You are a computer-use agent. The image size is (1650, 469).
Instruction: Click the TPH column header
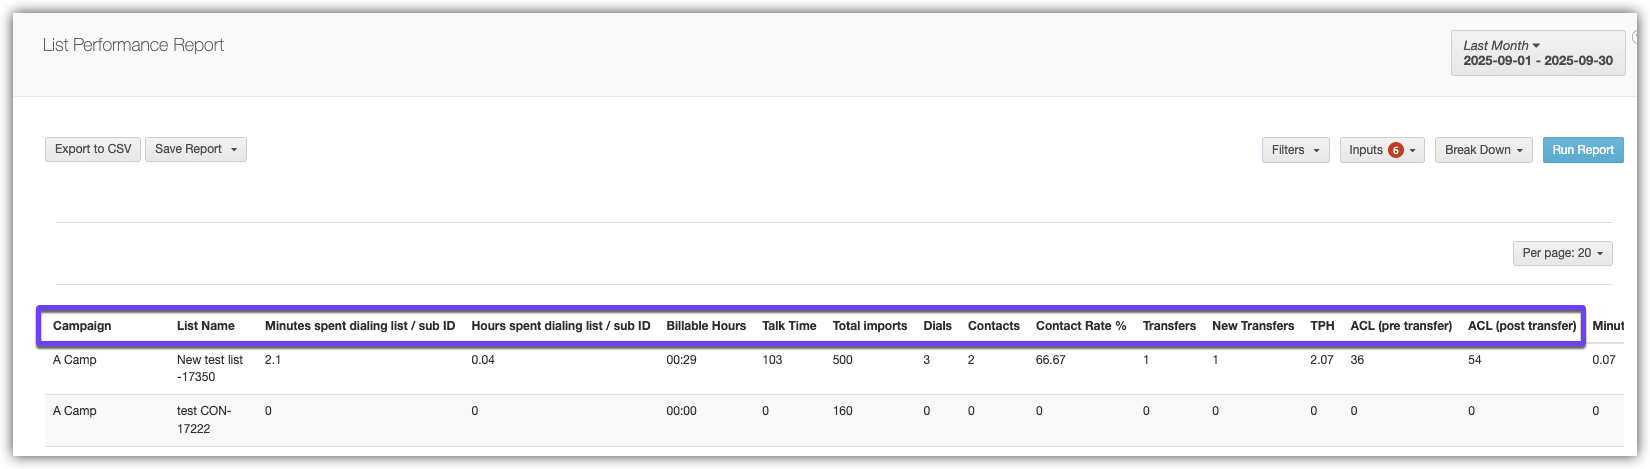(1322, 326)
